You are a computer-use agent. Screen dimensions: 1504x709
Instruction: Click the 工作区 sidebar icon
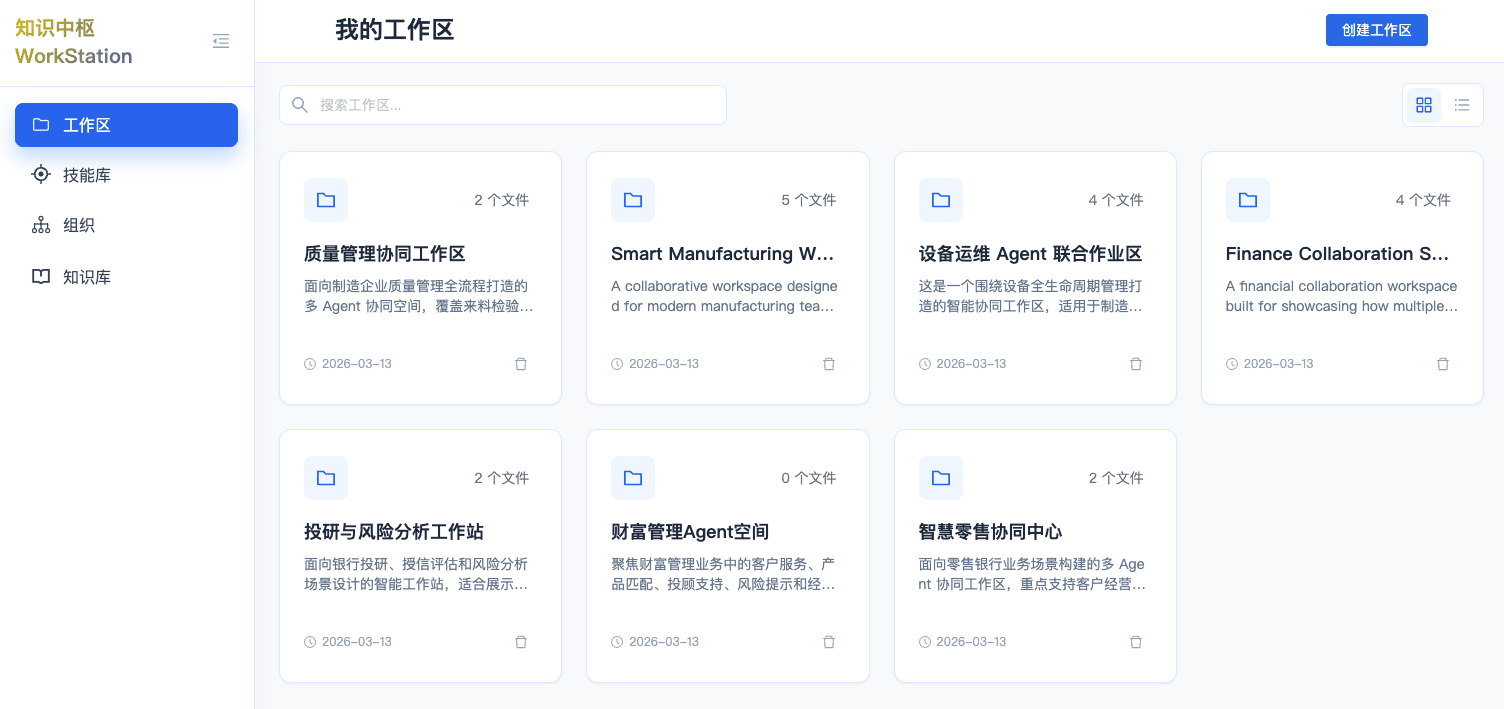coord(41,124)
